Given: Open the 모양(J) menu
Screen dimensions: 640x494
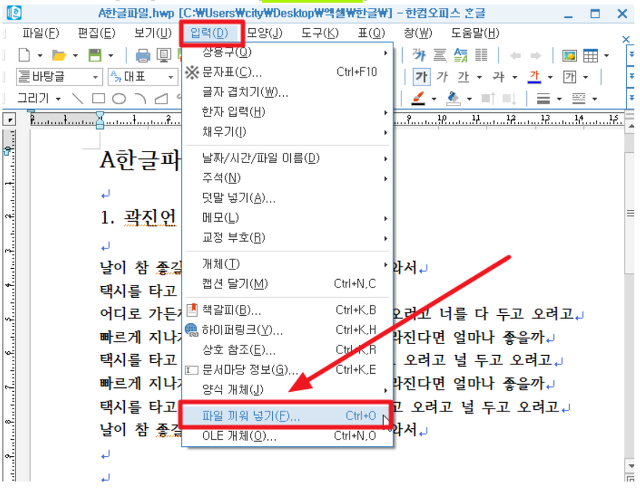Looking at the screenshot, I should click(264, 33).
